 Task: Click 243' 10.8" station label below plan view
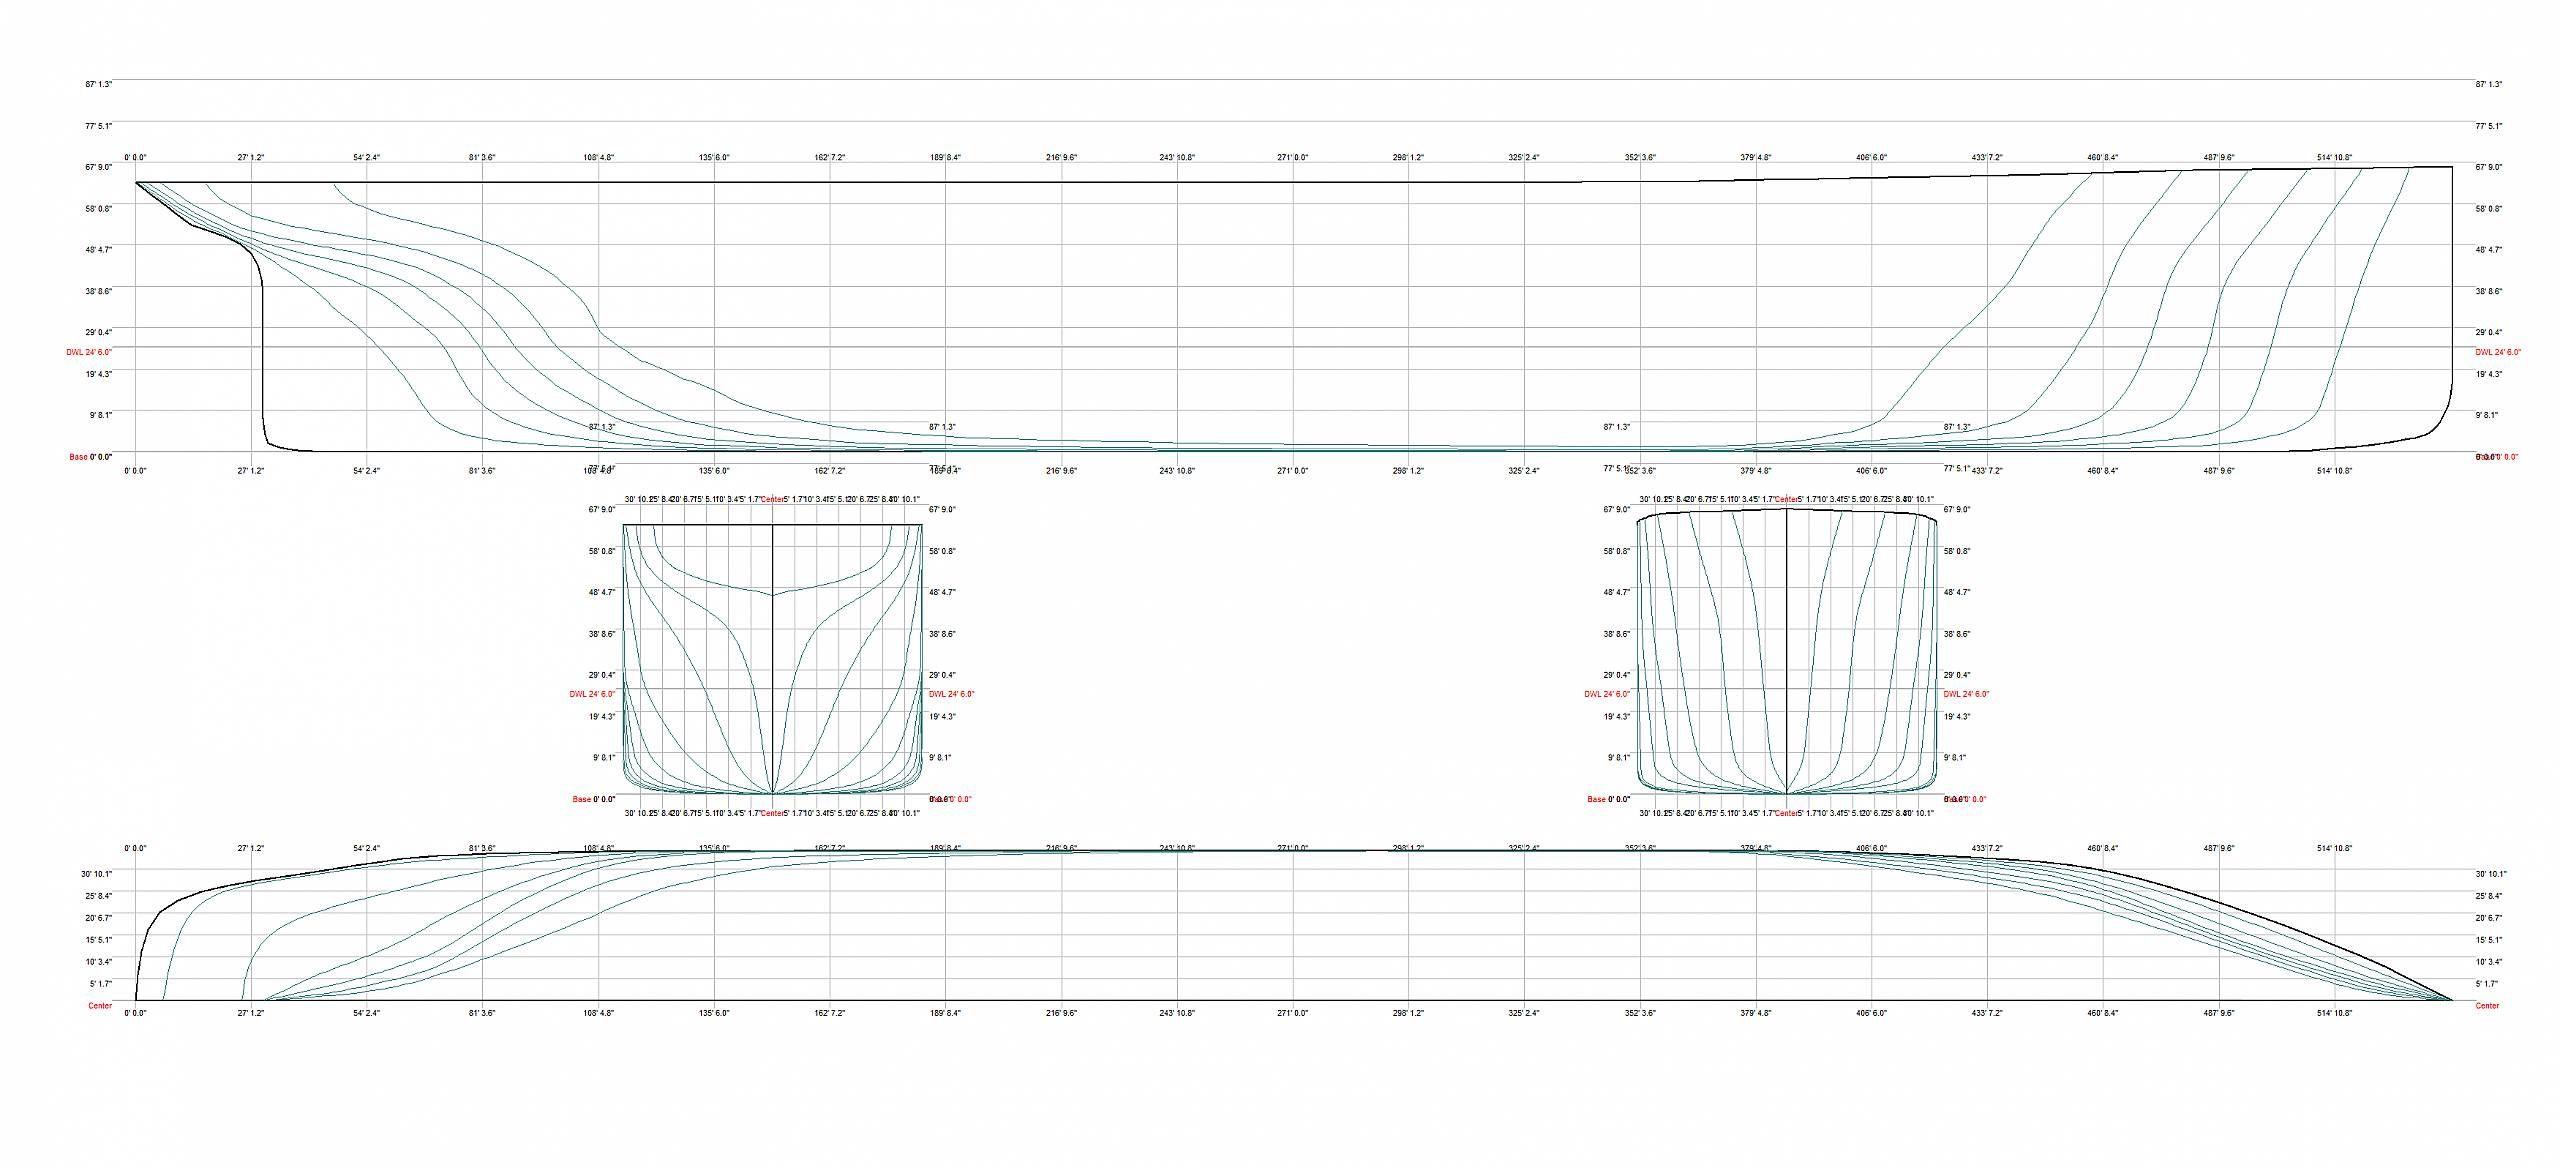coord(1177,1013)
